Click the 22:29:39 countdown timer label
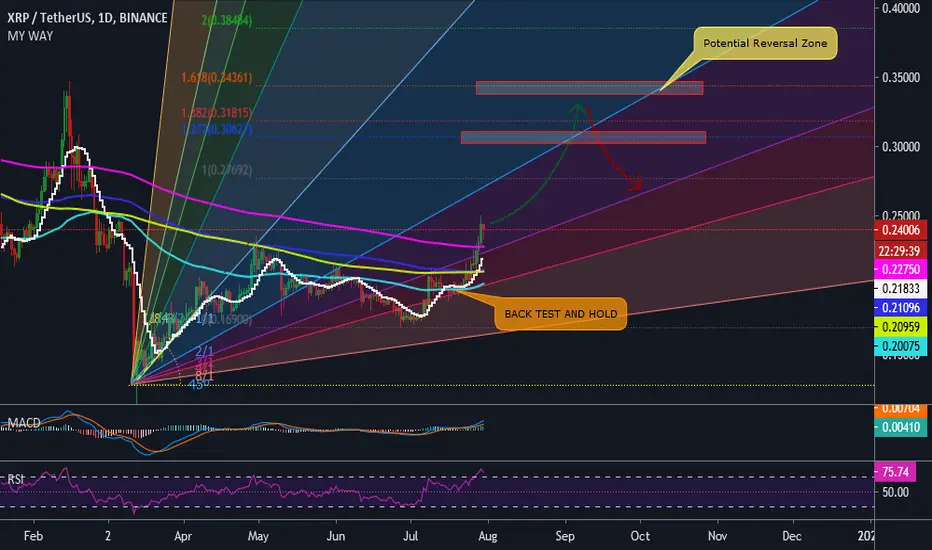Image resolution: width=932 pixels, height=550 pixels. click(x=900, y=251)
